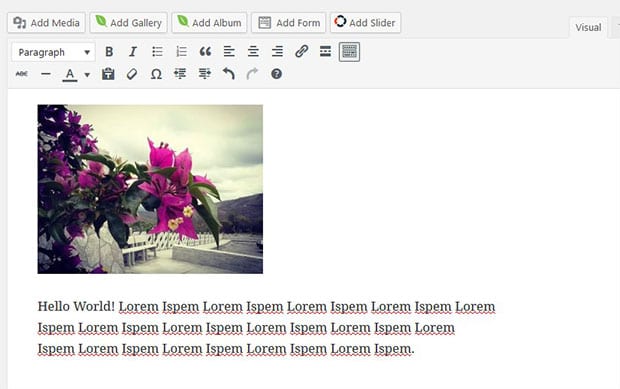Toggle strikethrough formatting

[x=22, y=74]
